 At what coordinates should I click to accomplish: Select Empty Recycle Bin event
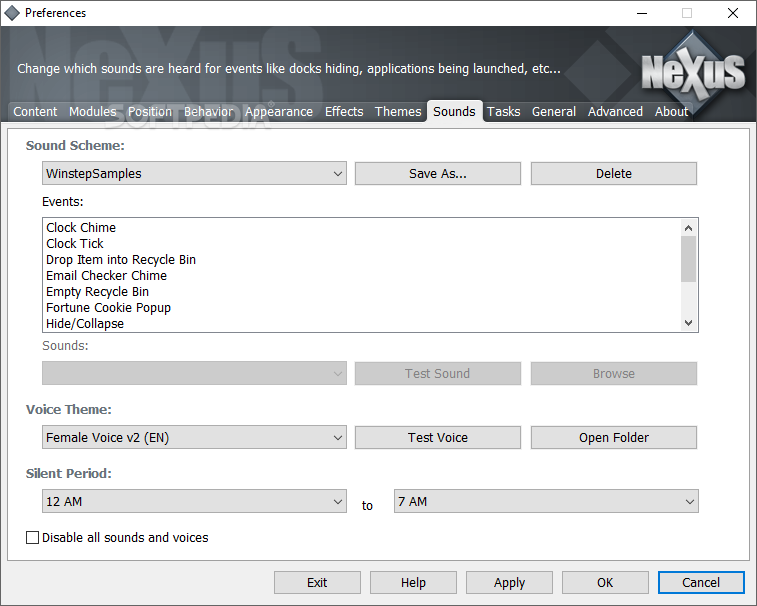pos(362,291)
